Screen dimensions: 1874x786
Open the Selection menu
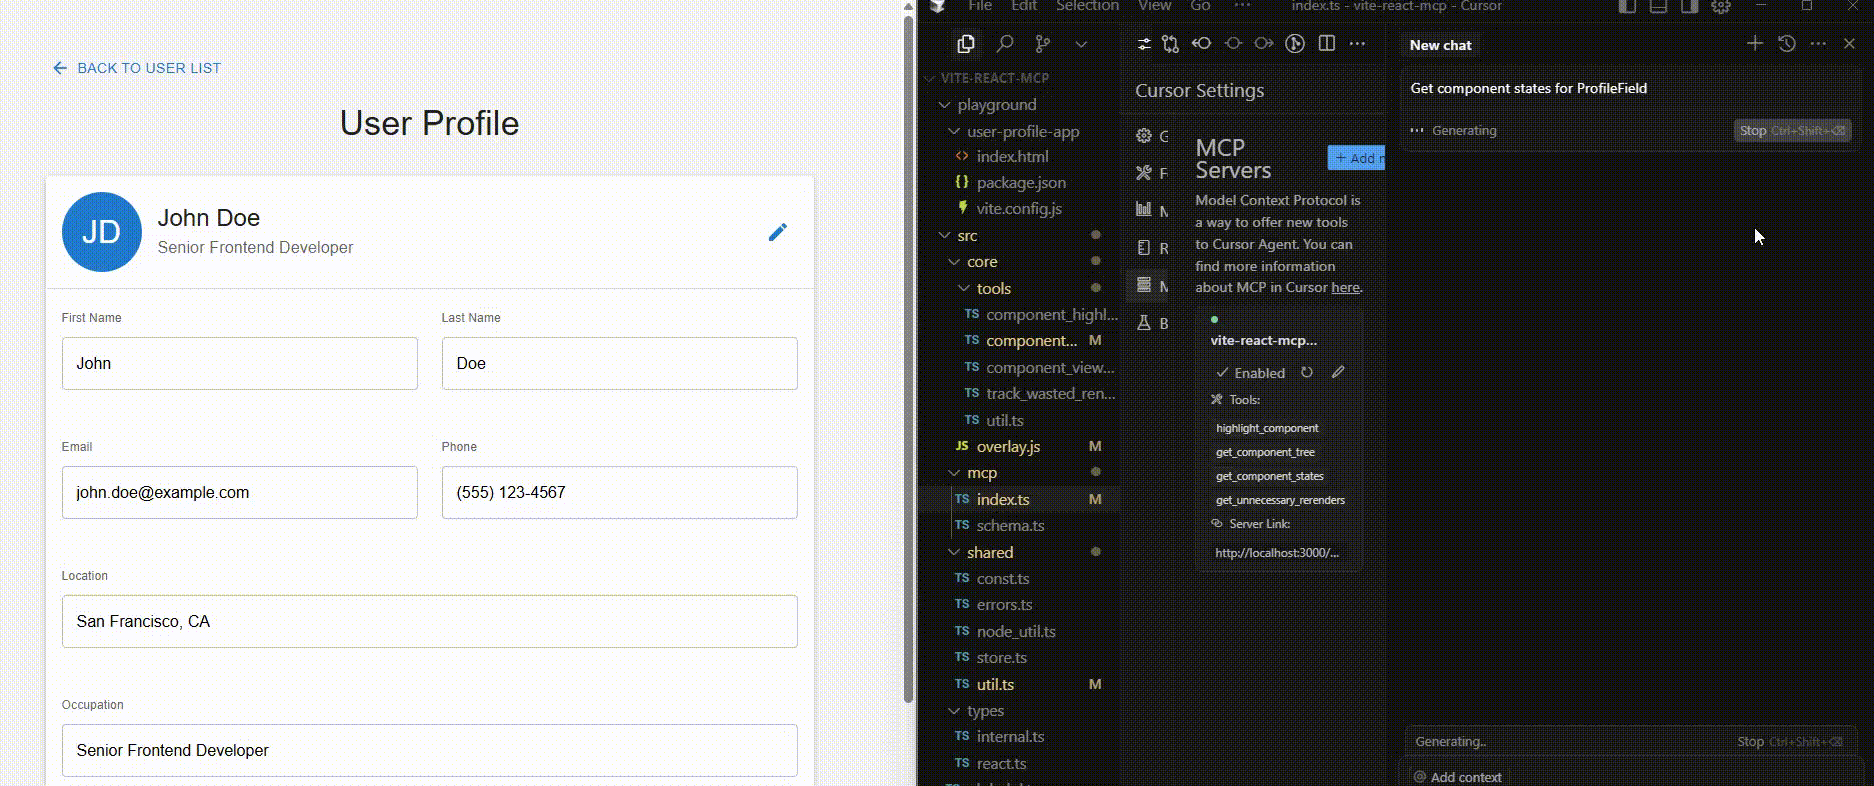click(1087, 6)
